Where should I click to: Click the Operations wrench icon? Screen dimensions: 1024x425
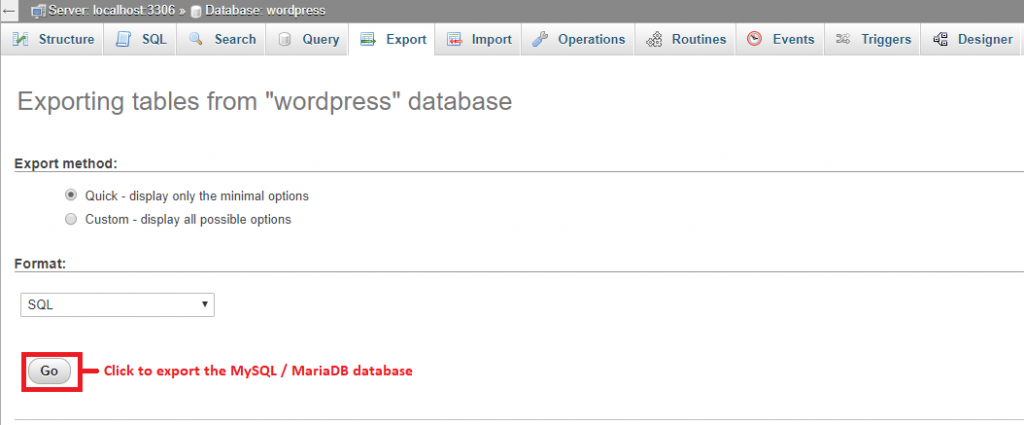coord(540,40)
